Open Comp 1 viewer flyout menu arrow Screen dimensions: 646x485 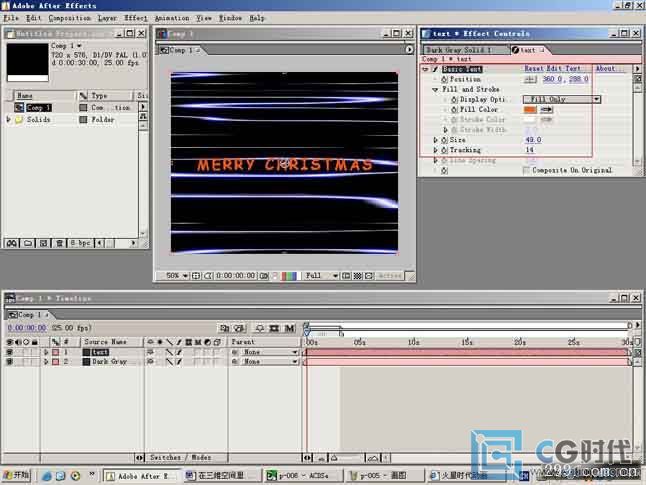pyautogui.click(x=409, y=50)
